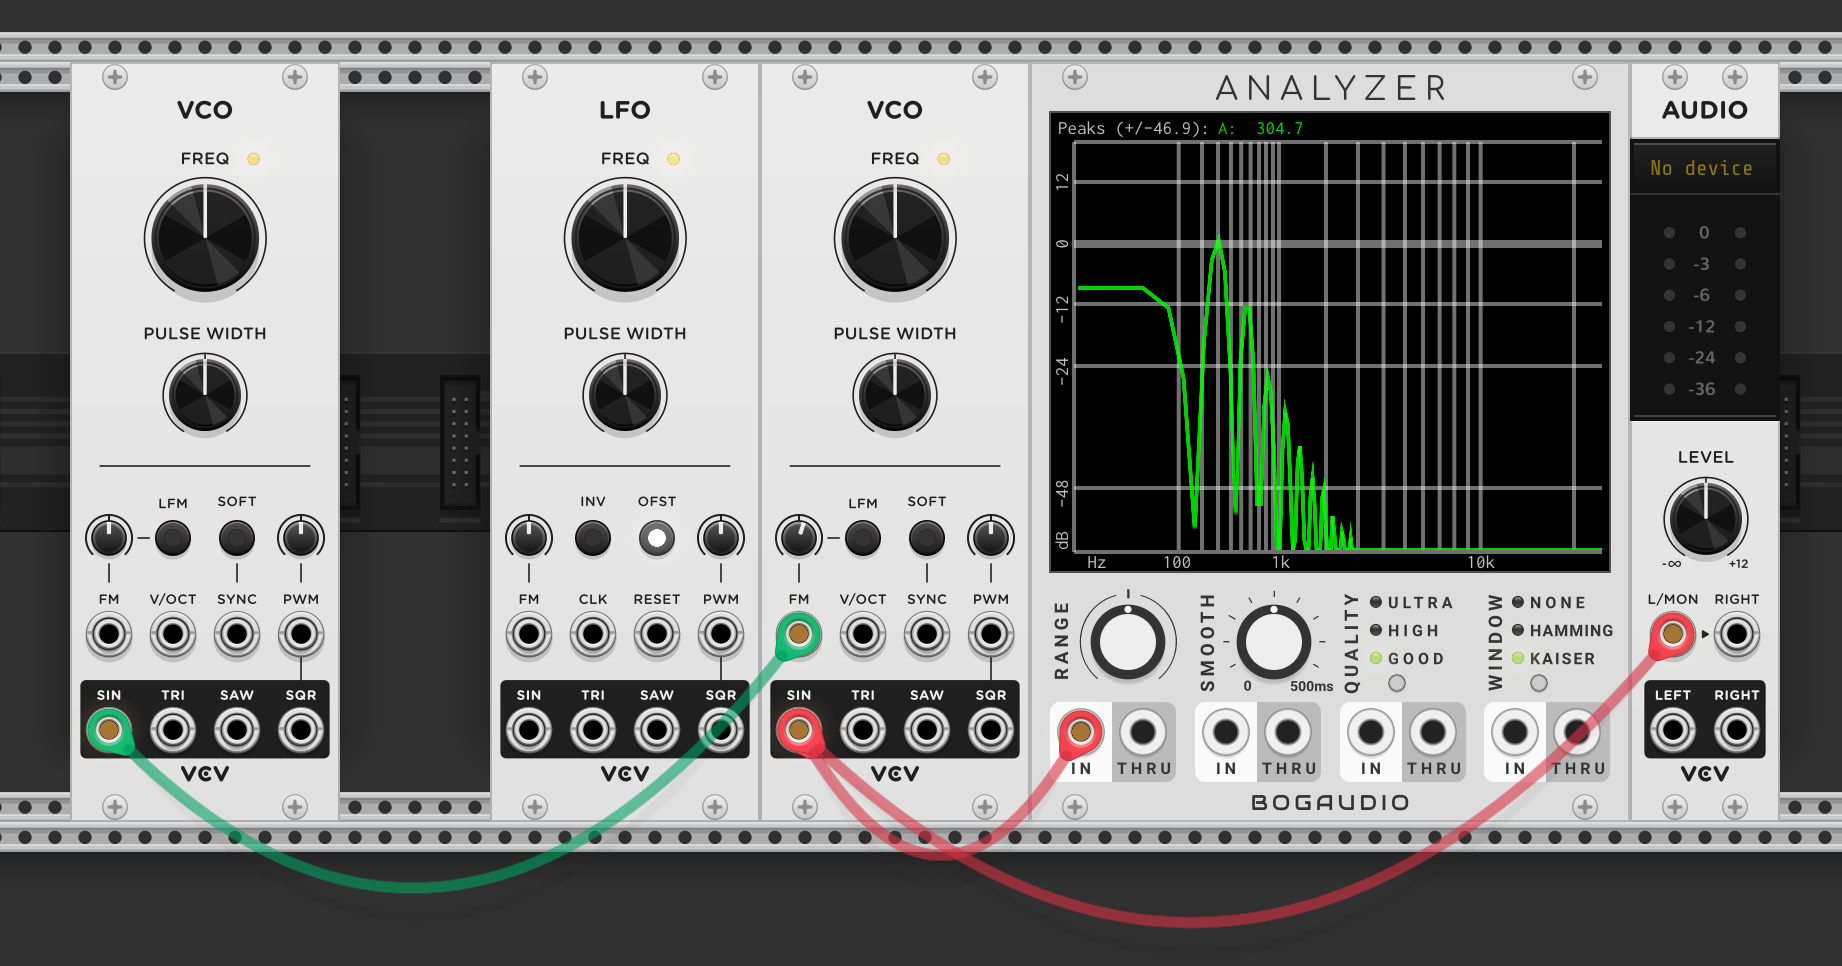Click the Audio RIGHT input jack
The height and width of the screenshot is (966, 1842).
[x=1737, y=634]
